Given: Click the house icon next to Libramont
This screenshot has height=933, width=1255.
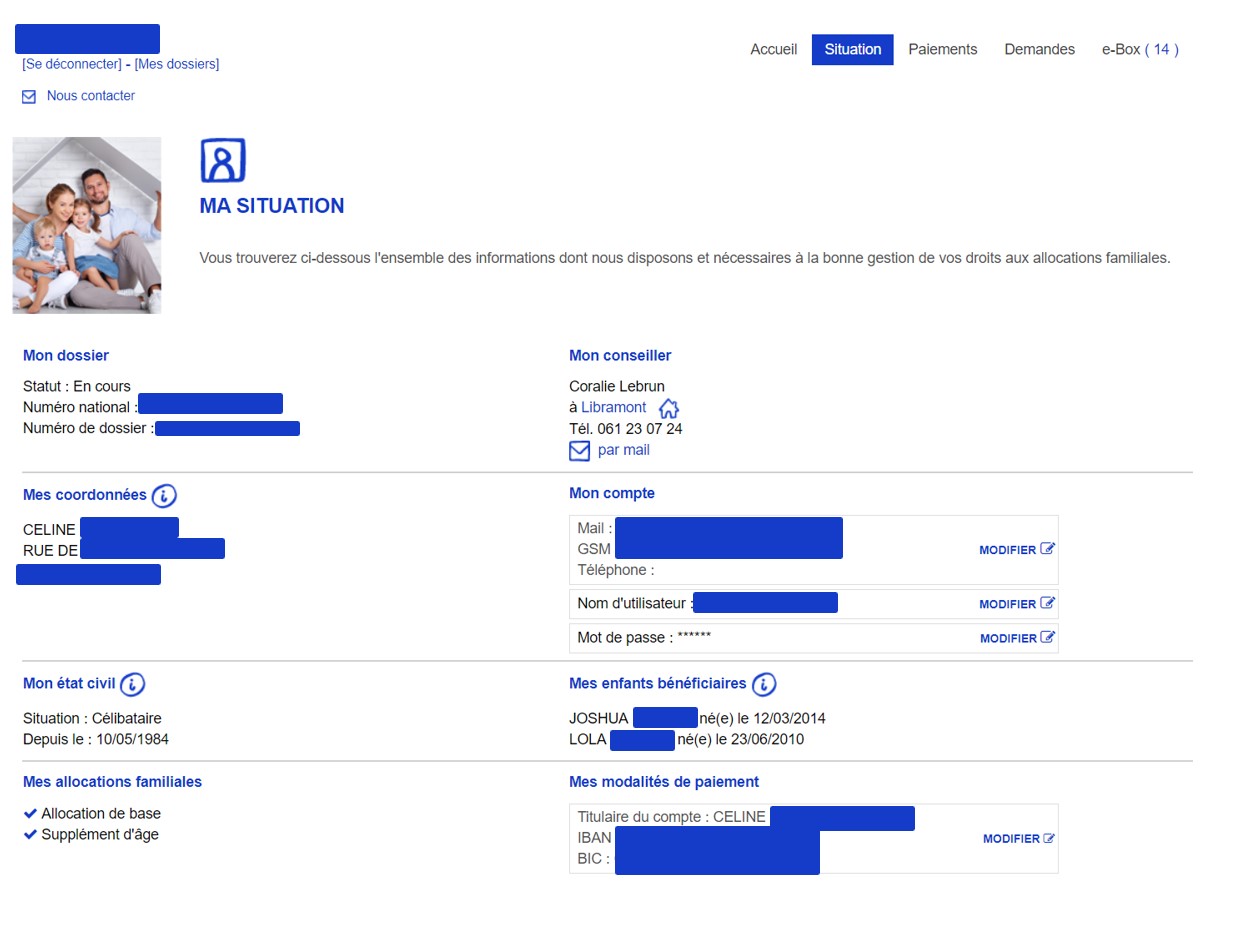Looking at the screenshot, I should [669, 409].
